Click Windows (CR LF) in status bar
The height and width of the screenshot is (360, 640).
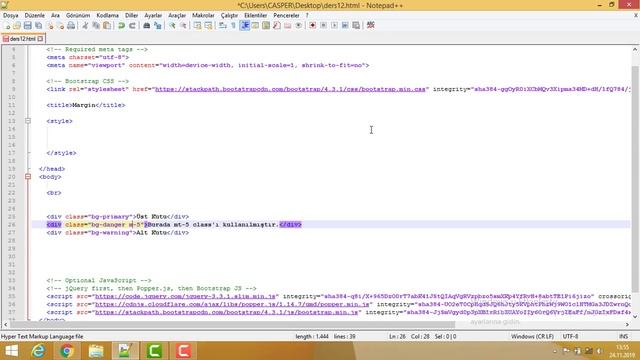pyautogui.click(x=532, y=336)
